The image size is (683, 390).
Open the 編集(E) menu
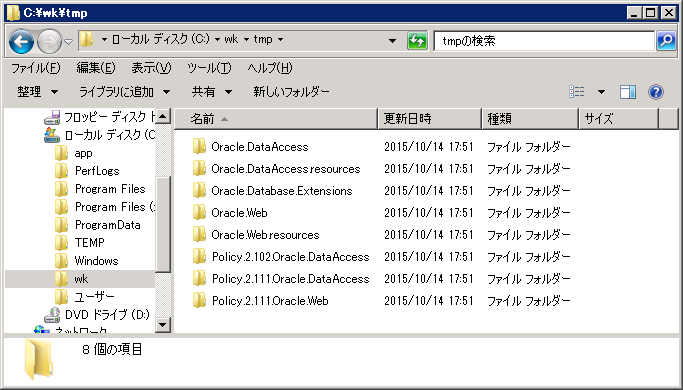pos(95,68)
